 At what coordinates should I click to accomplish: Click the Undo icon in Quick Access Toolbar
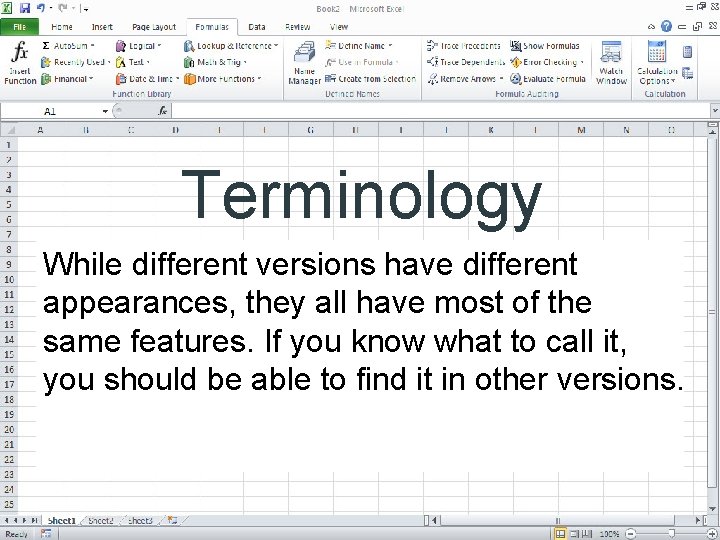click(41, 8)
